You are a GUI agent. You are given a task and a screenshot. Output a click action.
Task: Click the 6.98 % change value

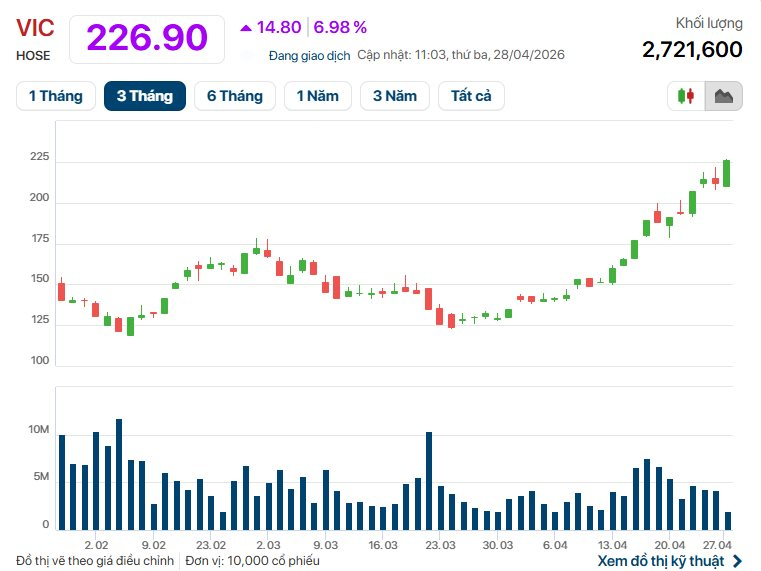pyautogui.click(x=340, y=27)
